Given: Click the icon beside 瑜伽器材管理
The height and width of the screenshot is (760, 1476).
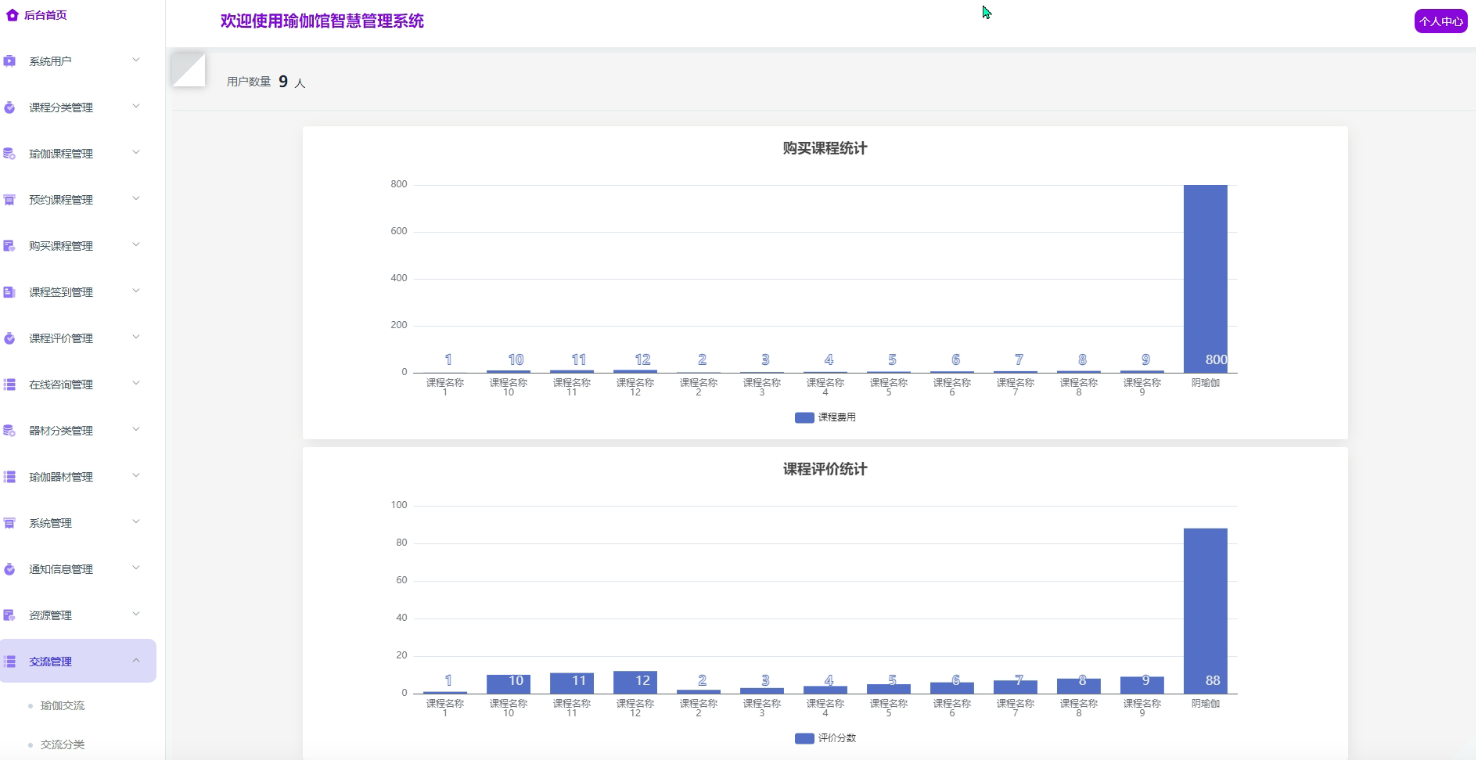Looking at the screenshot, I should (x=9, y=476).
